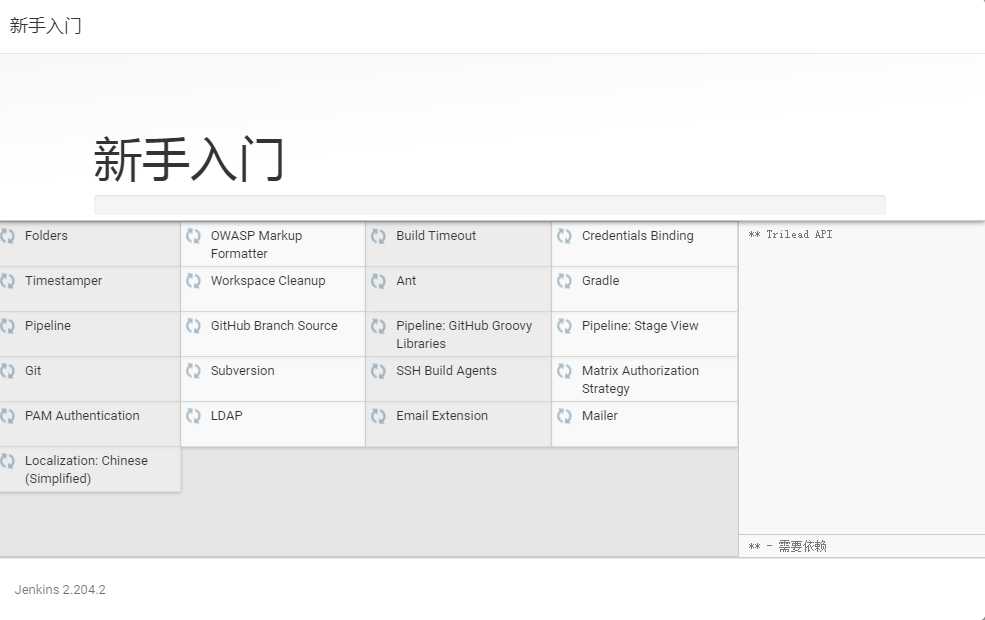Click the icon beside Matrix Authorization Strategy

coord(564,371)
